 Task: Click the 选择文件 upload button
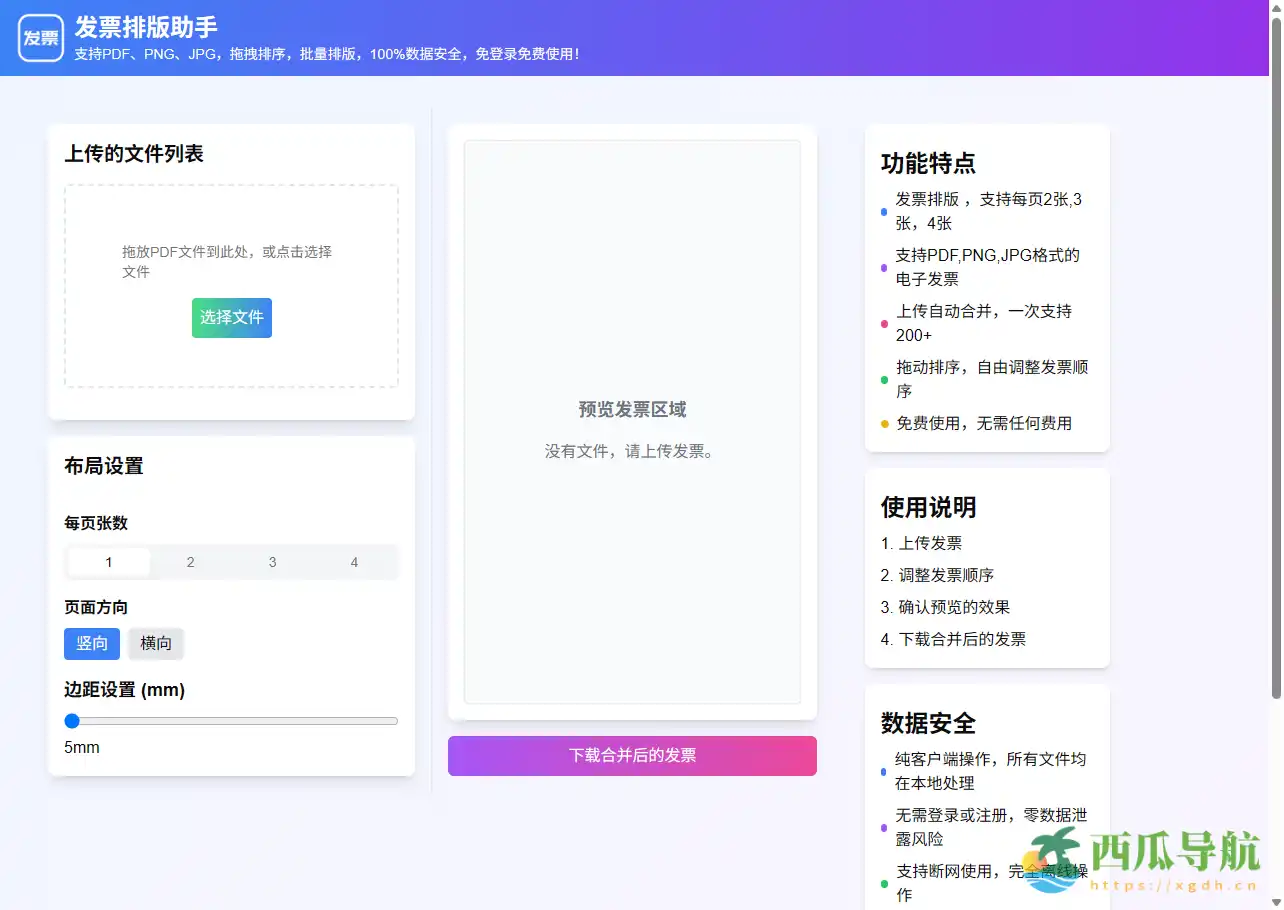pos(231,317)
